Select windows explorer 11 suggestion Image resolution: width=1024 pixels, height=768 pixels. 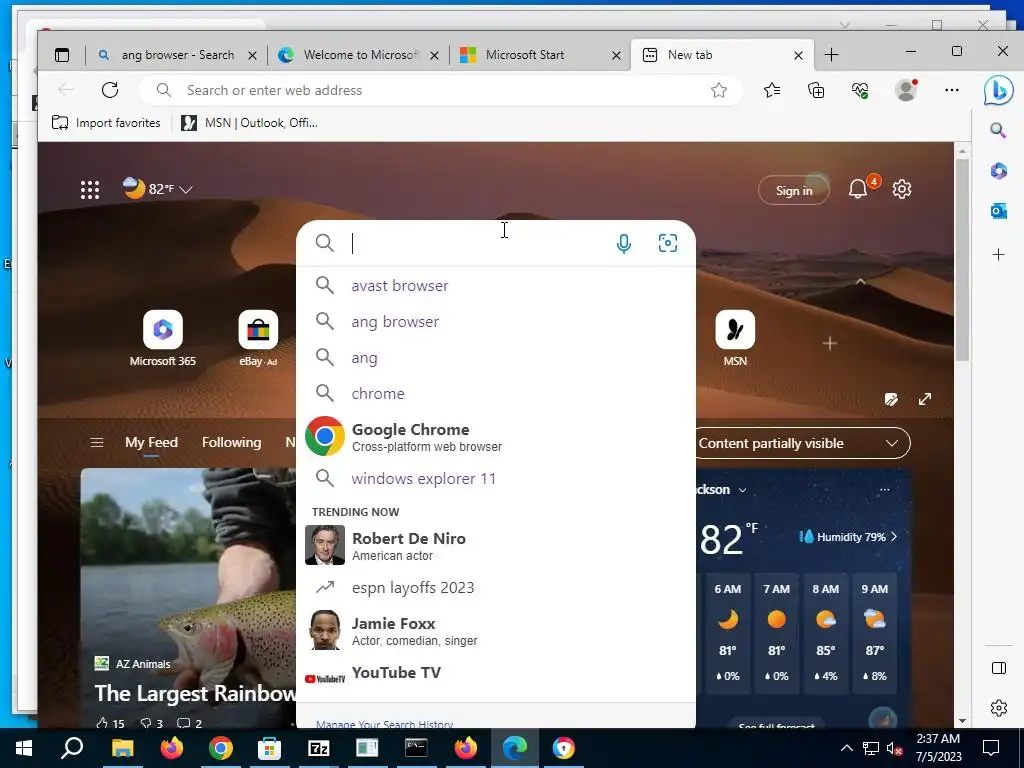tap(496, 479)
